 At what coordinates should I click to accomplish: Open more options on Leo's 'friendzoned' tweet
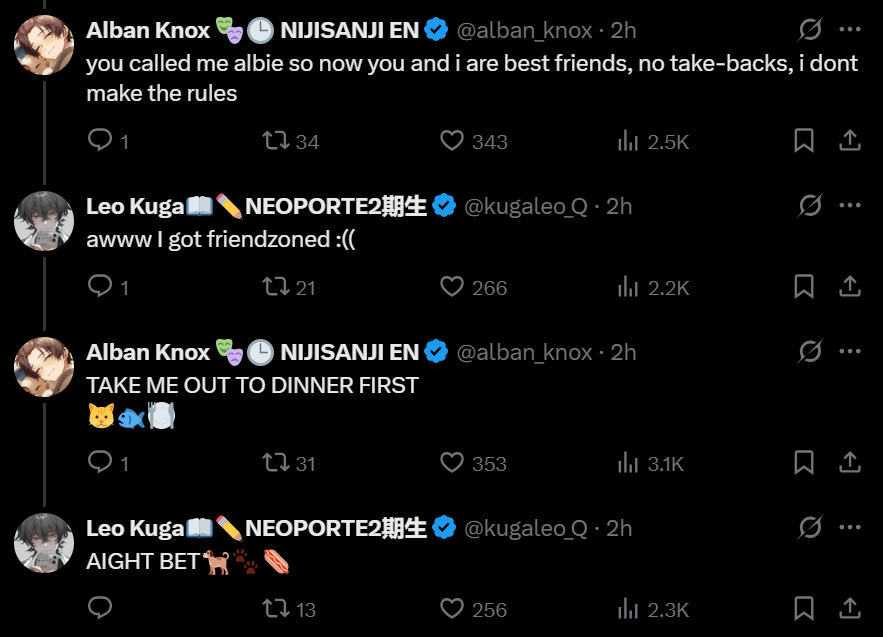point(850,206)
